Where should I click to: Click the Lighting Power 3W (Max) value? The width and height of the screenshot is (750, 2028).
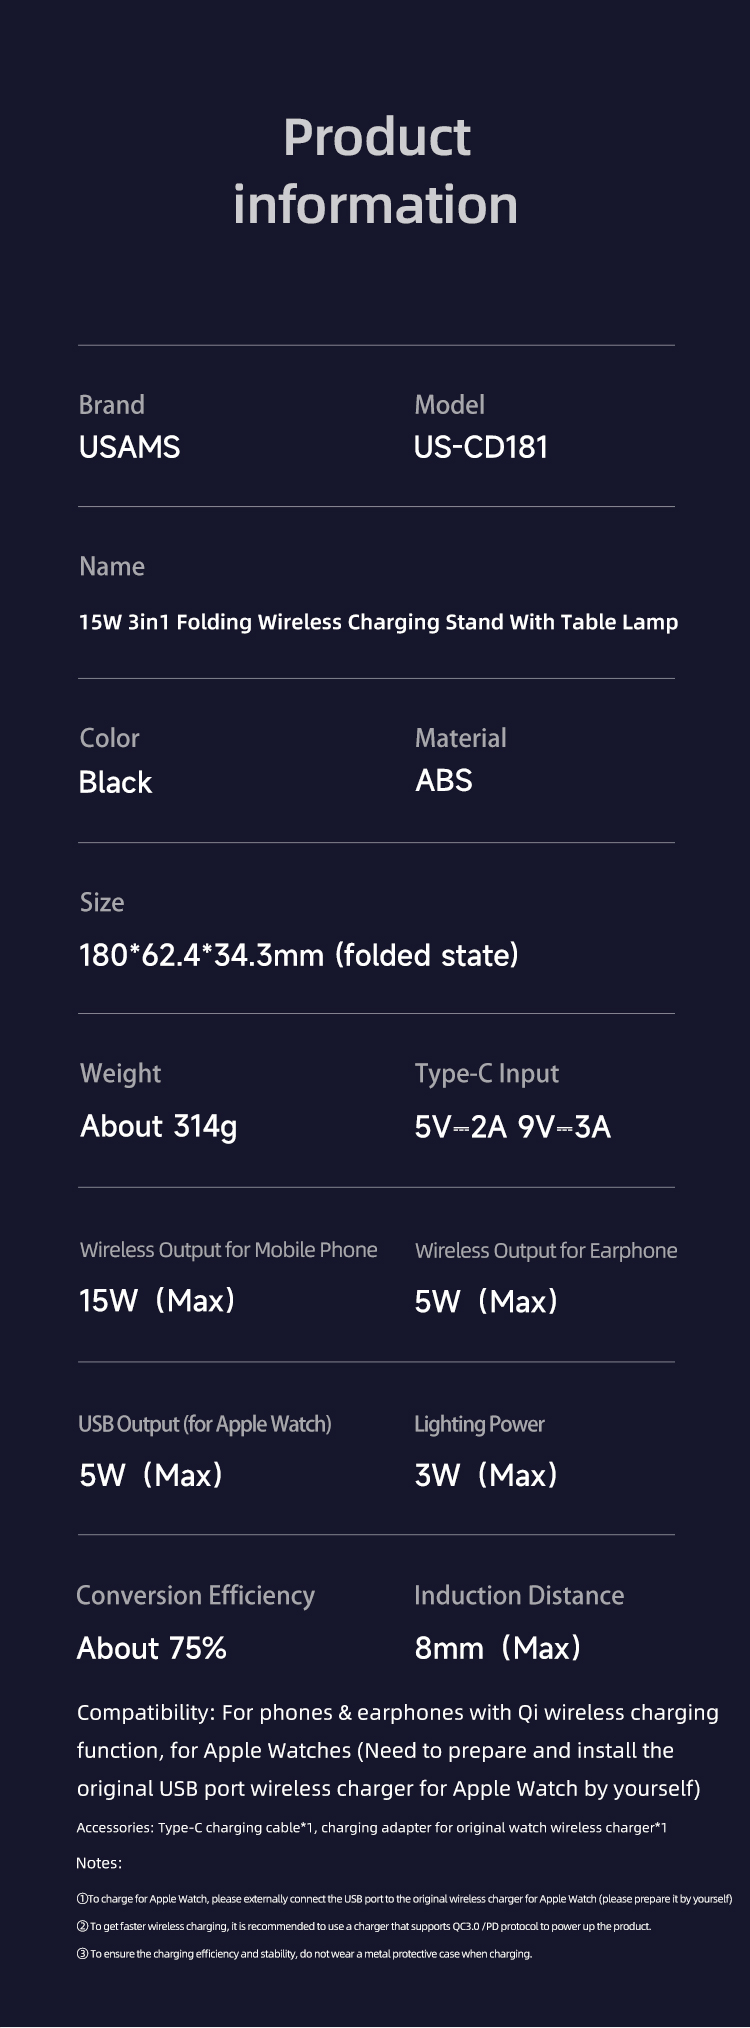coord(486,1475)
